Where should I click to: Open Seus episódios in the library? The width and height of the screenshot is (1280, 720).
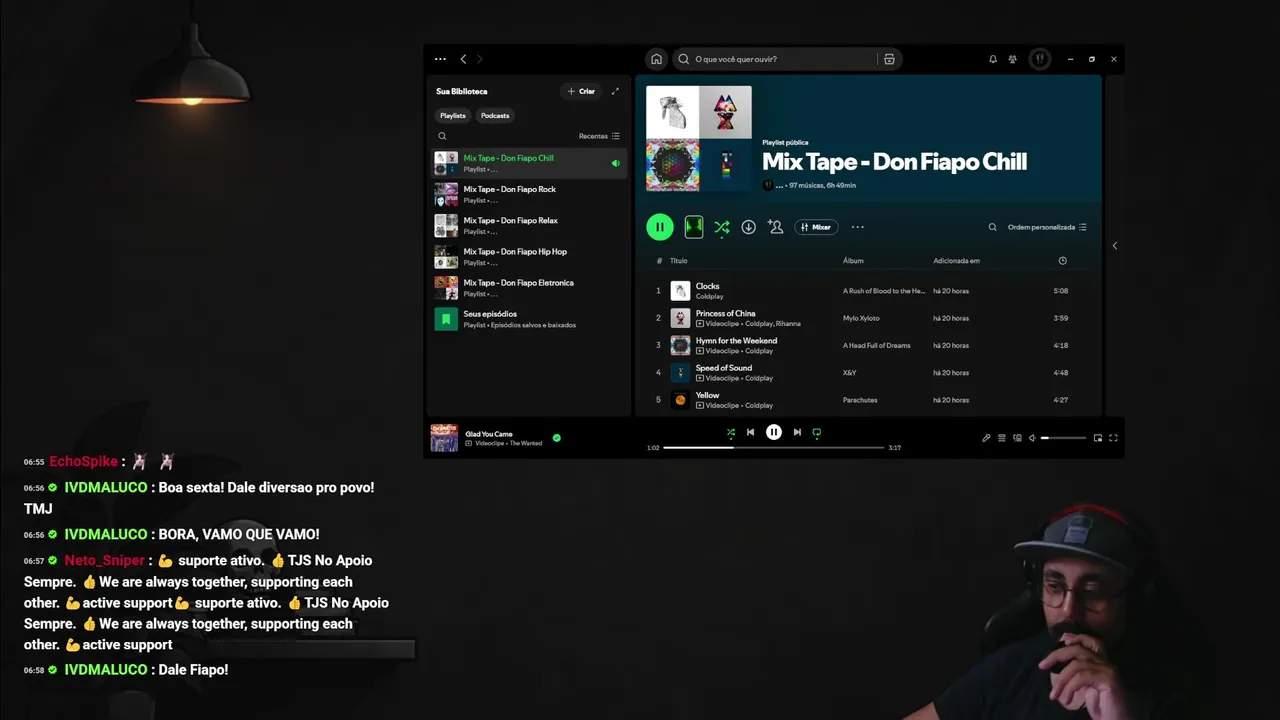coord(529,319)
